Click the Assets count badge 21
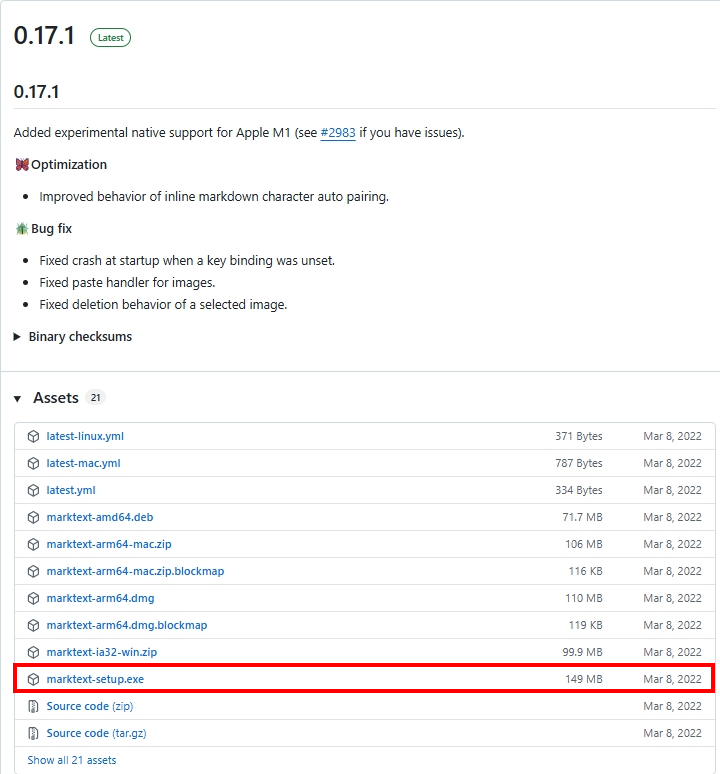720x774 pixels. [x=96, y=398]
